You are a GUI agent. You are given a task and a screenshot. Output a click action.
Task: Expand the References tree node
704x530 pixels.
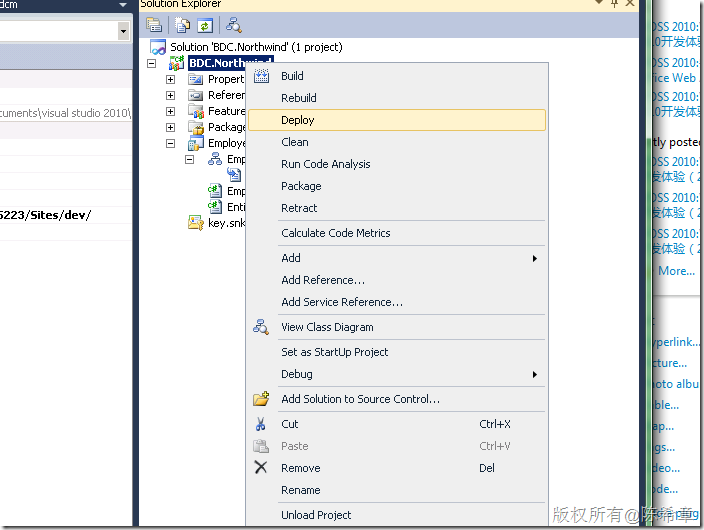171,95
